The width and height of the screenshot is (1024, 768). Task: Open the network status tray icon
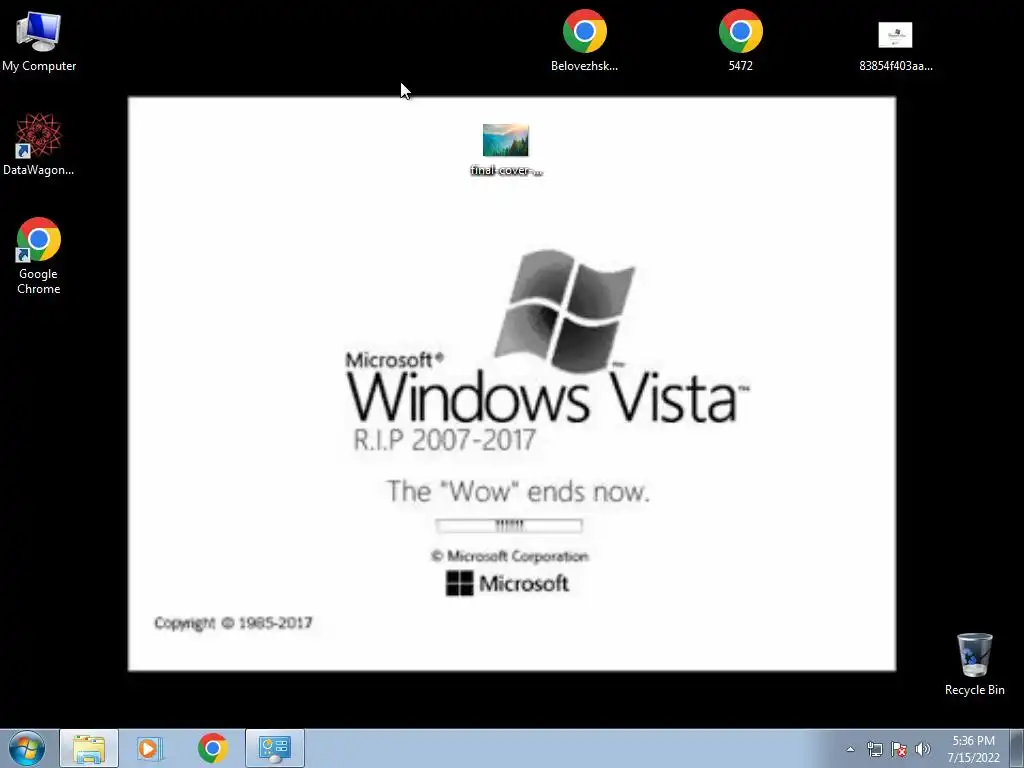tap(874, 749)
